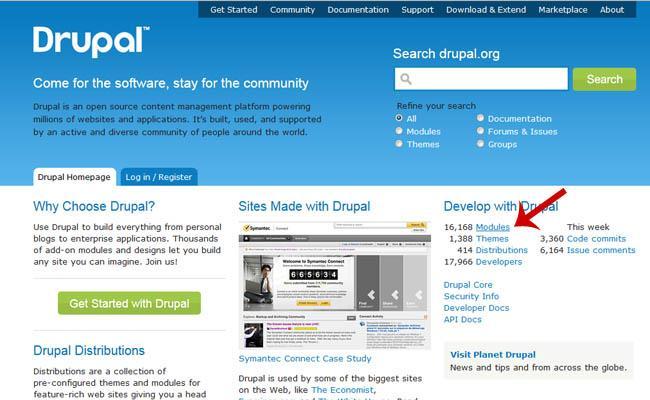The height and width of the screenshot is (400, 650).
Task: Go to Documentation in top navigation
Action: [358, 10]
